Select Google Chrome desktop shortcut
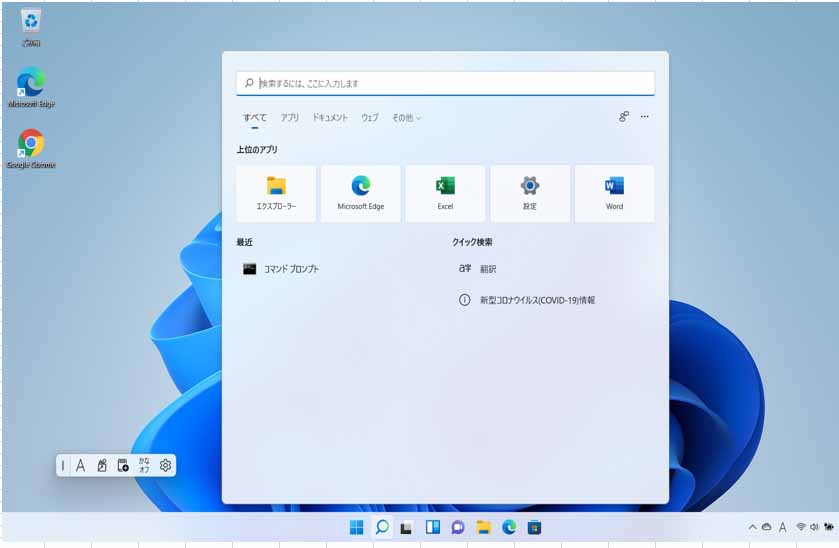839x548 pixels. click(31, 149)
